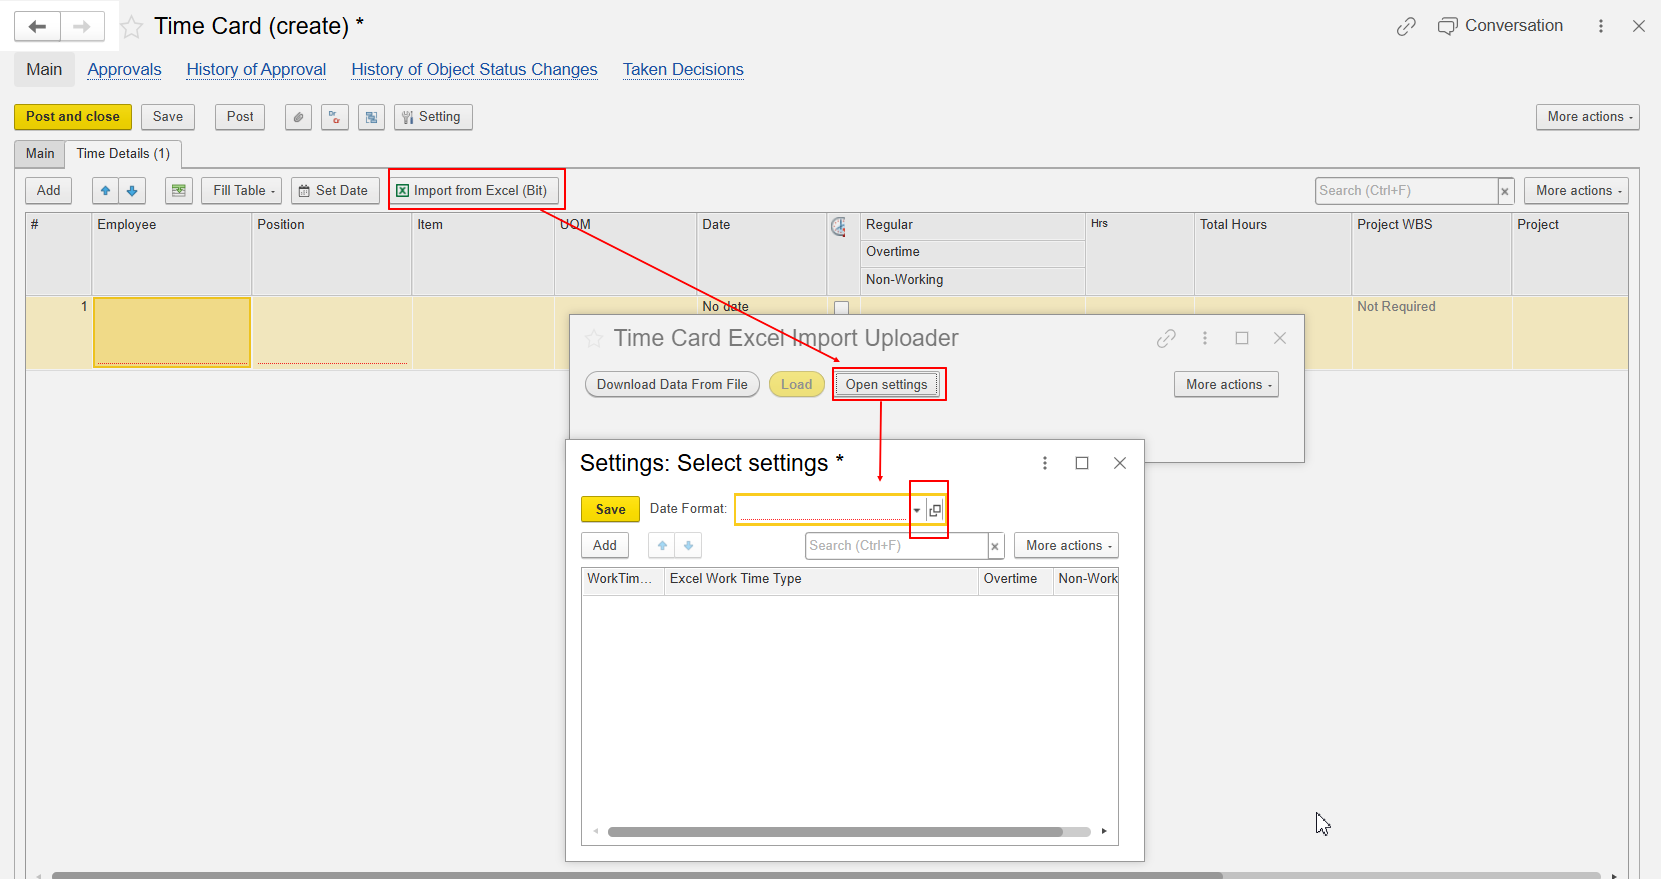Add a row to Time Details
Image resolution: width=1661 pixels, height=879 pixels.
pyautogui.click(x=48, y=191)
